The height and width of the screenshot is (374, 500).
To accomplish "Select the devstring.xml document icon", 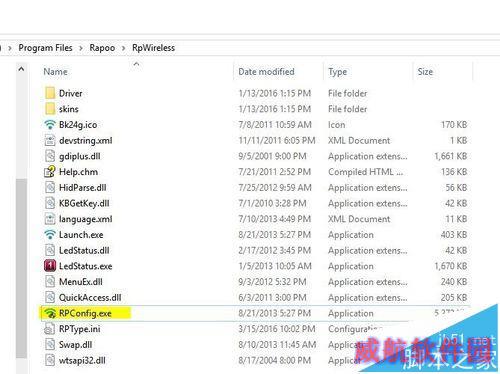I will coord(50,140).
